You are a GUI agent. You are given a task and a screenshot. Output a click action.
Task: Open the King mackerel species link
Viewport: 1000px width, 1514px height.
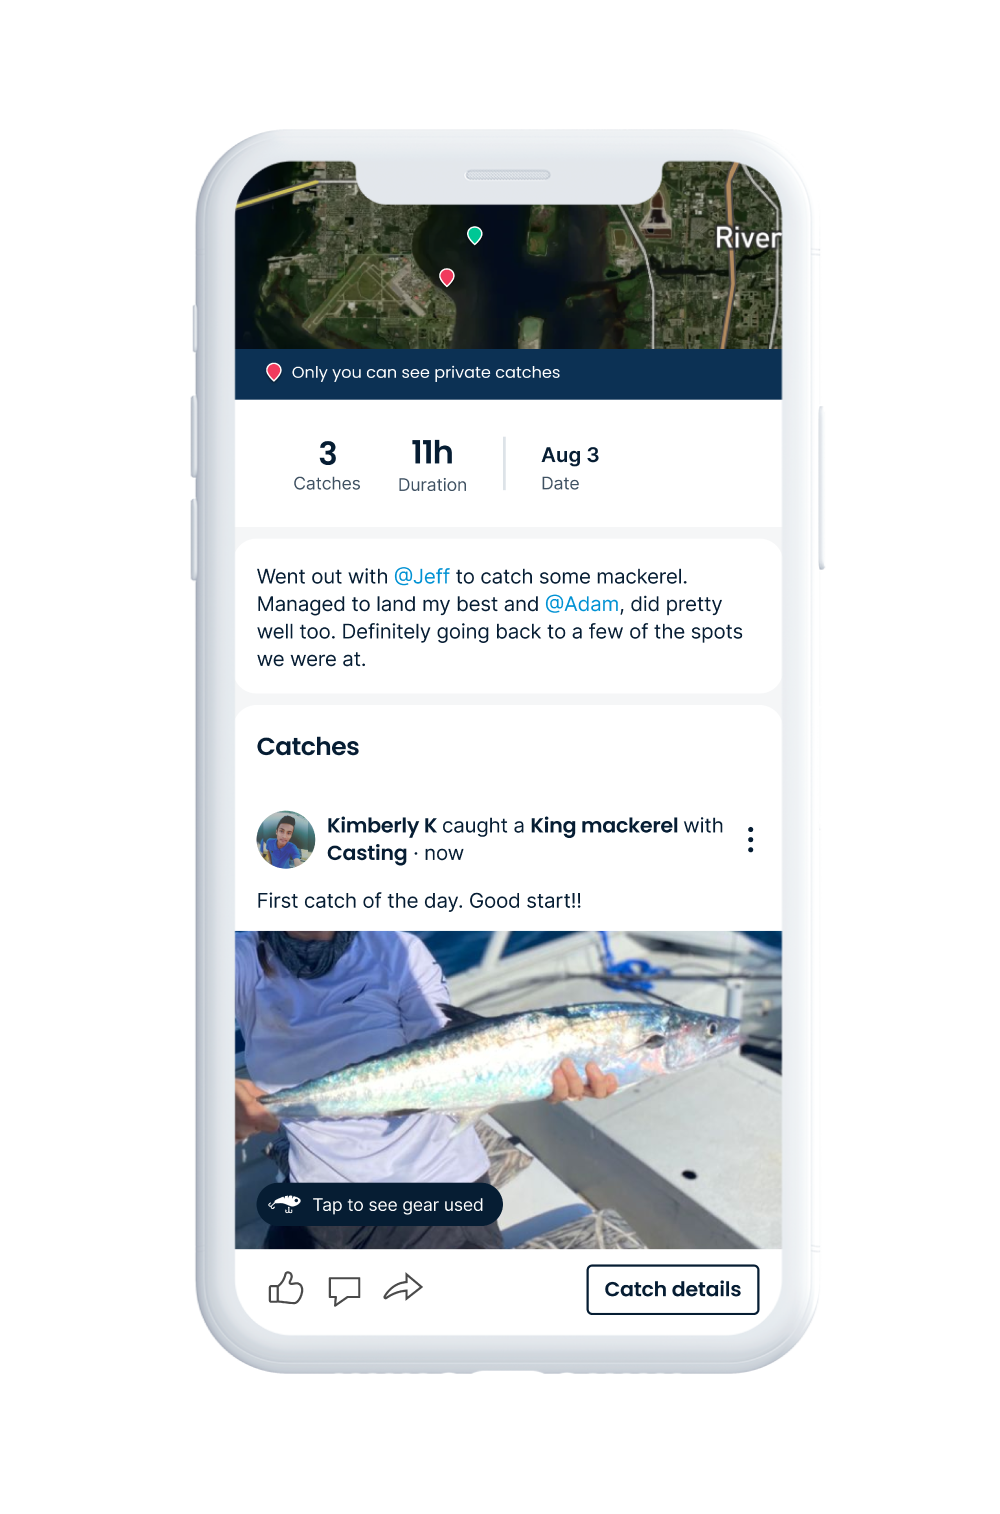point(604,825)
